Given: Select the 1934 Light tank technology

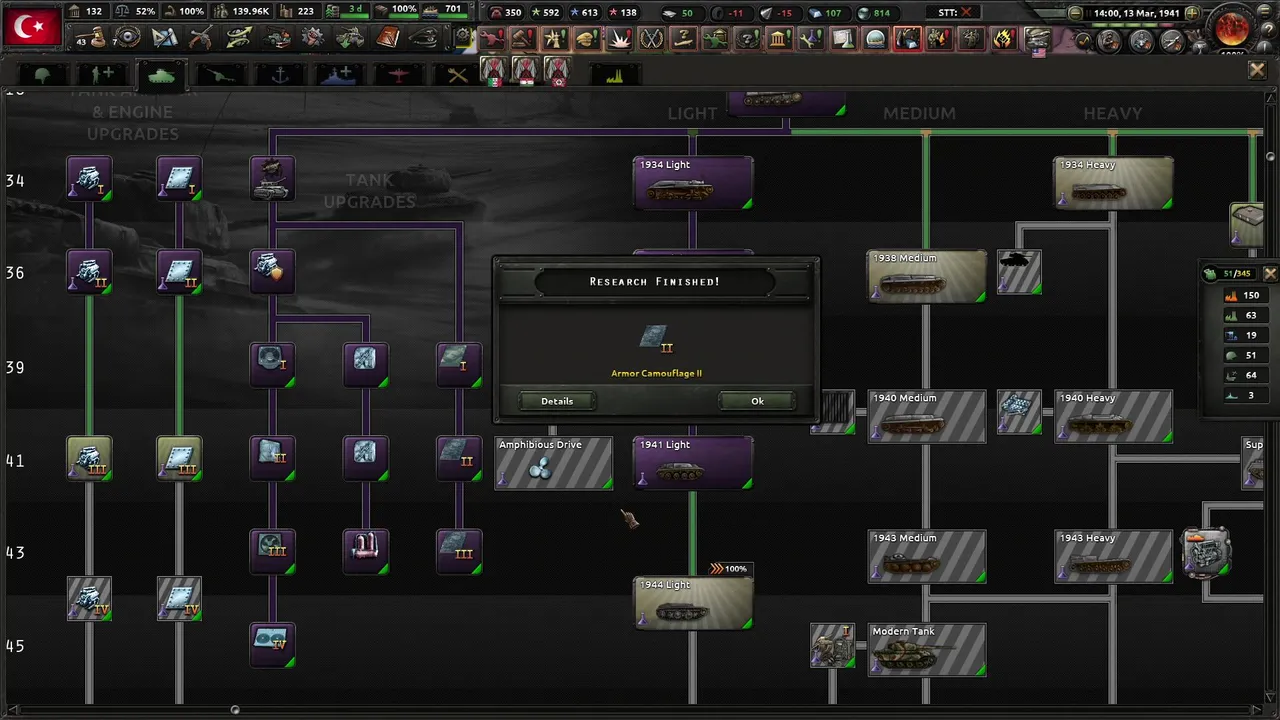Looking at the screenshot, I should point(693,183).
